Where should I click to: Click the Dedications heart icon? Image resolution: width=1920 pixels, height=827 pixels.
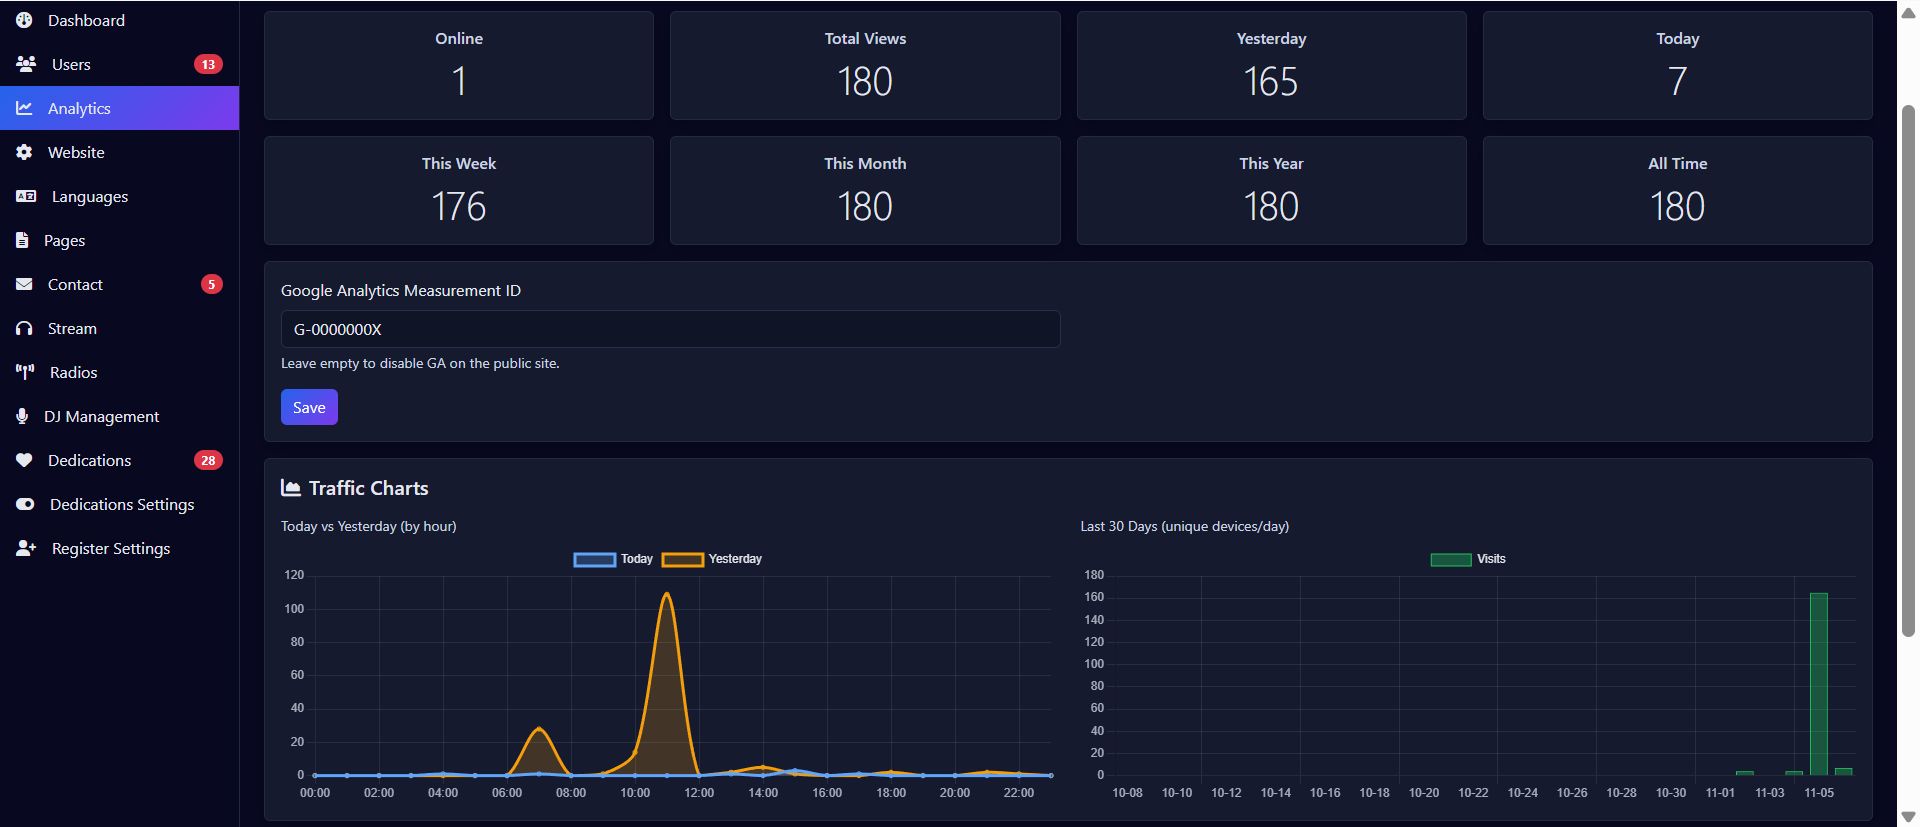point(24,460)
